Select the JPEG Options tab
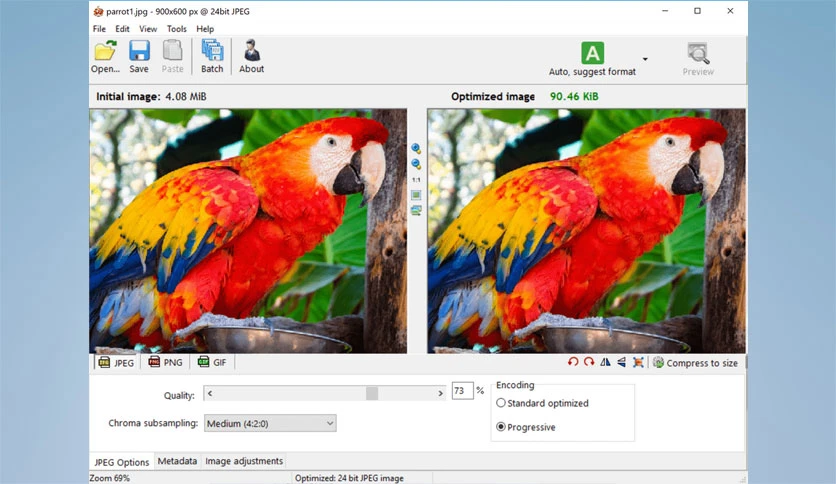The image size is (836, 484). pos(122,462)
